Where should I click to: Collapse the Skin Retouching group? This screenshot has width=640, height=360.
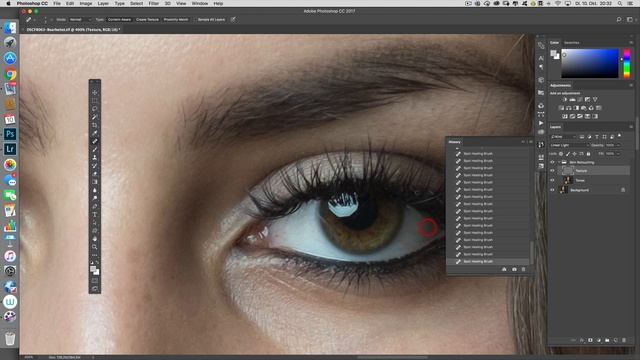(559, 162)
